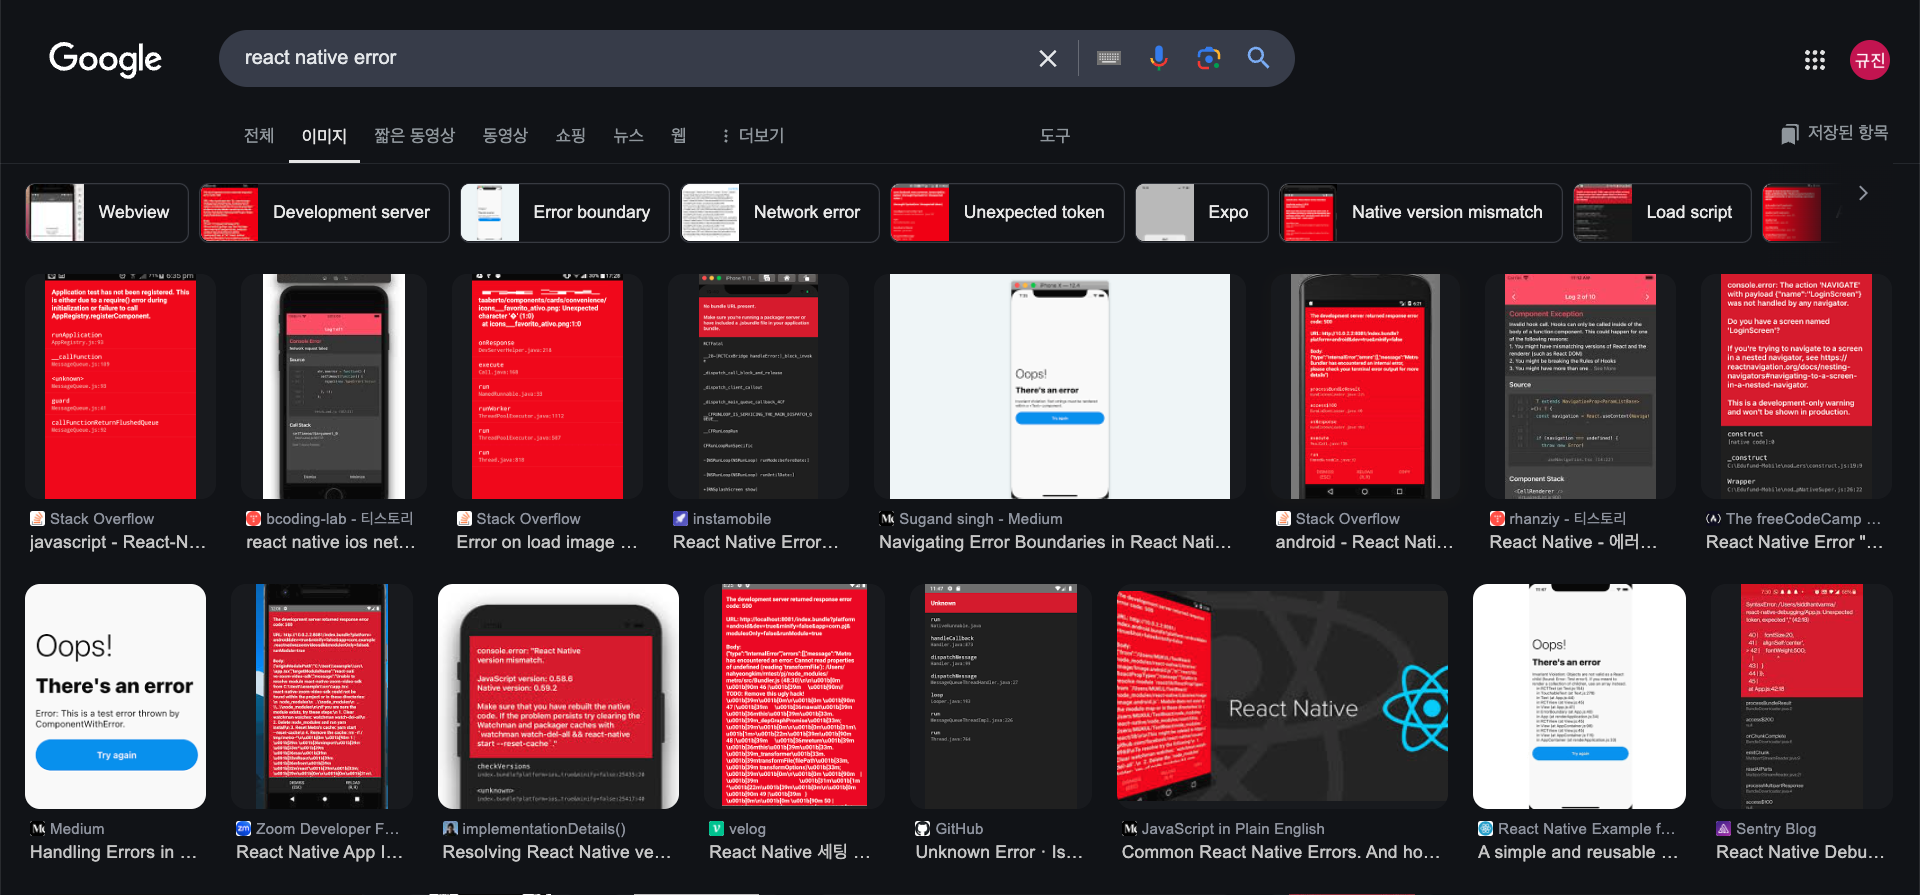
Task: Open "Common React Native Errors. And ho..." link
Action: click(1281, 852)
